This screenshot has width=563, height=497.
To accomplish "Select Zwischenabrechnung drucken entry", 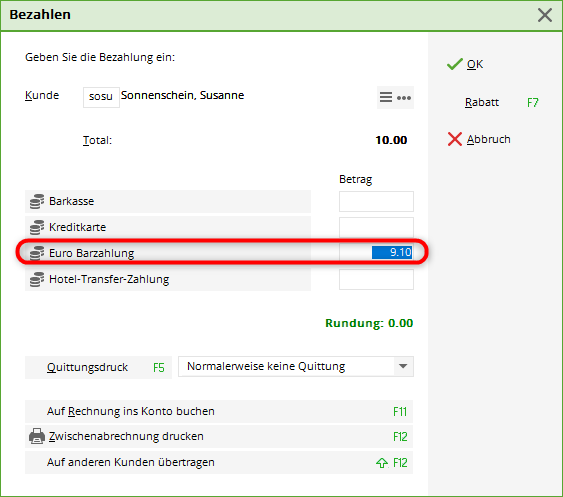I will tap(219, 437).
